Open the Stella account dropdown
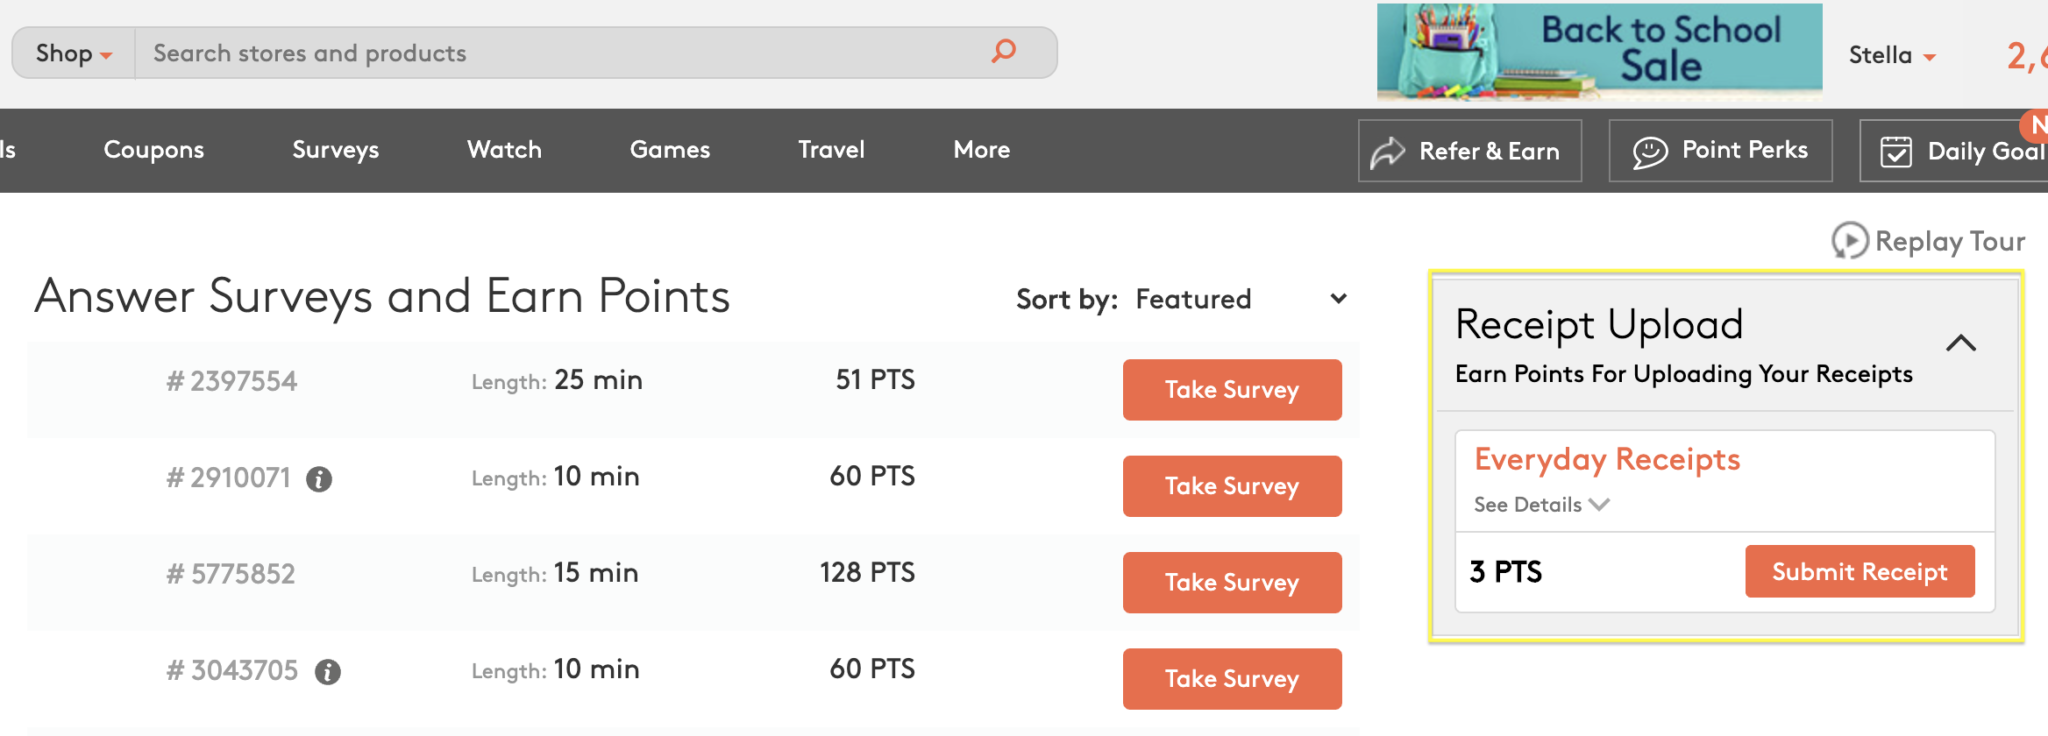 [1891, 55]
